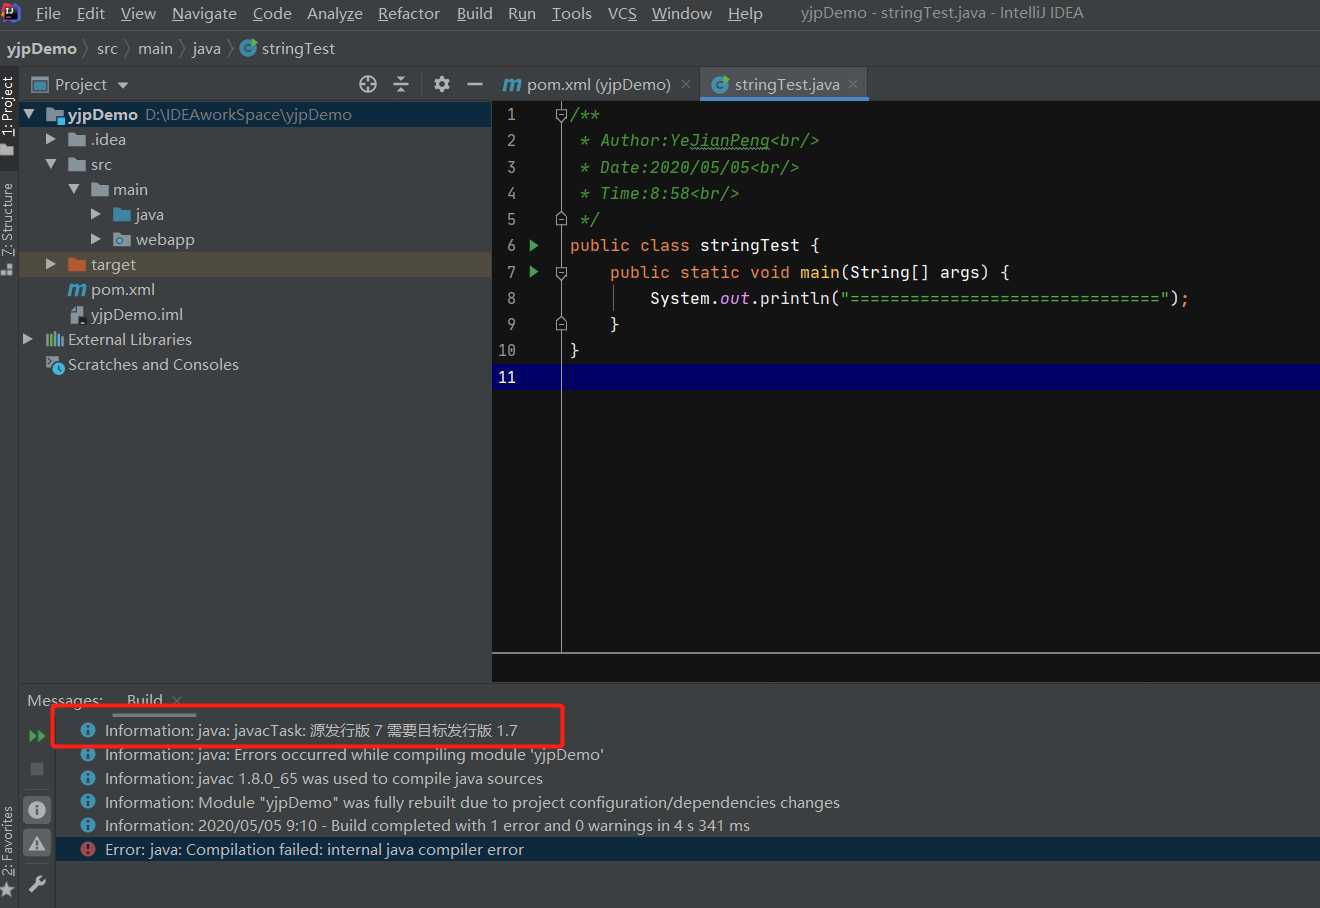
Task: Click run gutter arrow on line 7
Action: pos(534,271)
